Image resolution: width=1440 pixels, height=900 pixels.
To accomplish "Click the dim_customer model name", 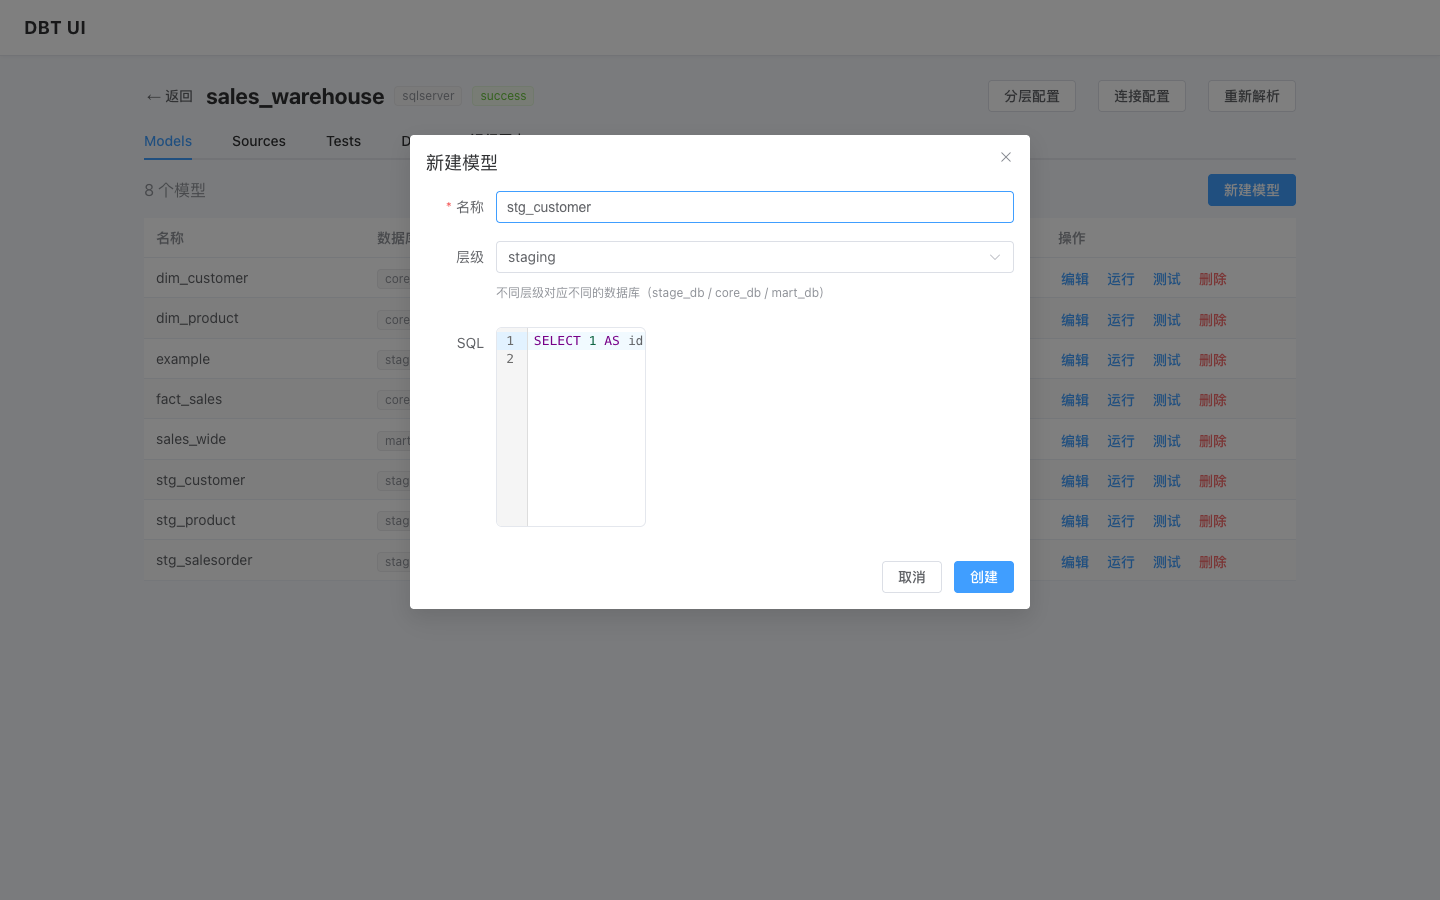I will click(x=202, y=278).
